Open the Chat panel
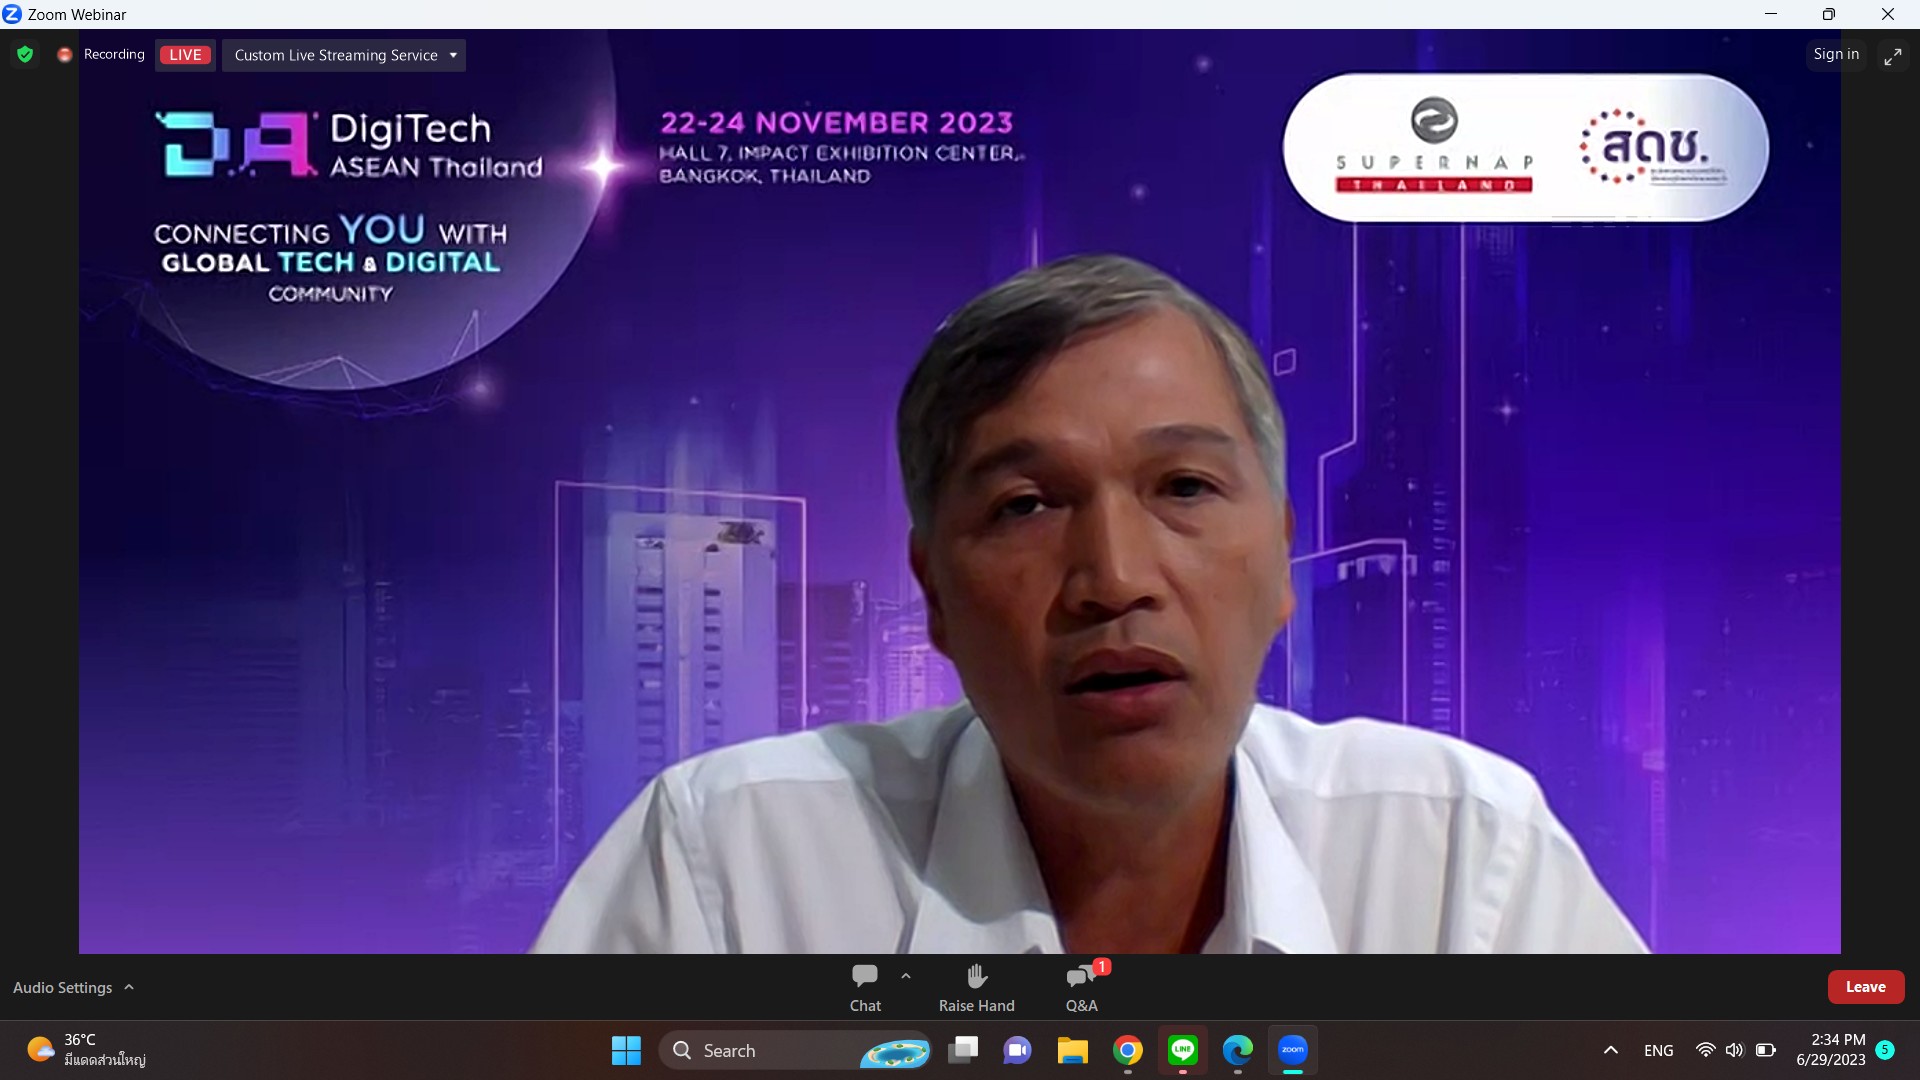Screen dimensions: 1920x1080 [x=864, y=987]
